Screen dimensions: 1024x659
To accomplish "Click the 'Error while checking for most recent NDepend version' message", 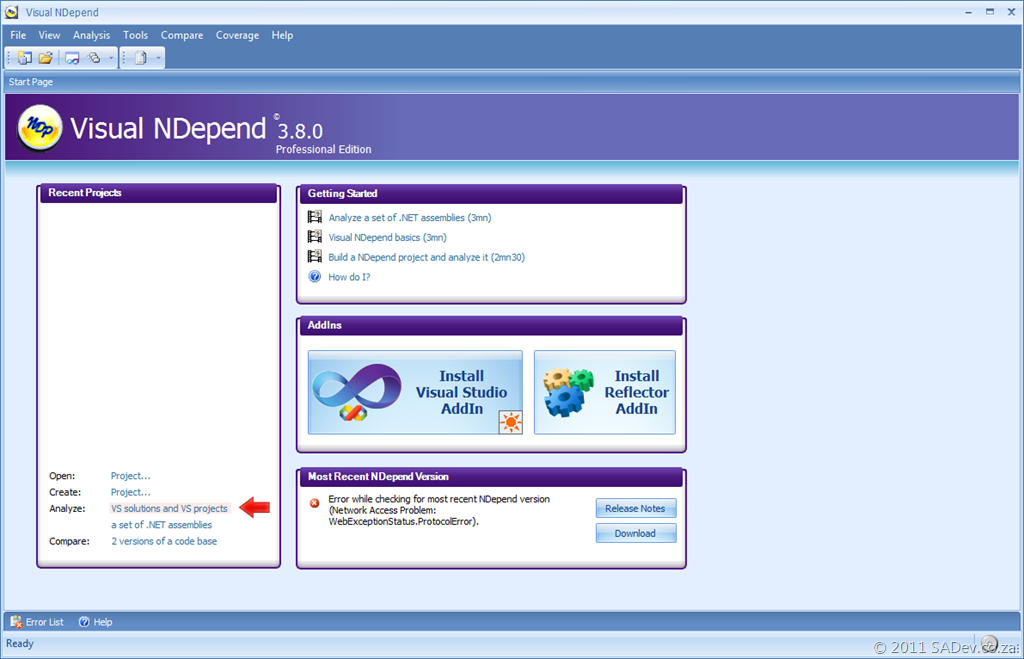I will (x=439, y=510).
